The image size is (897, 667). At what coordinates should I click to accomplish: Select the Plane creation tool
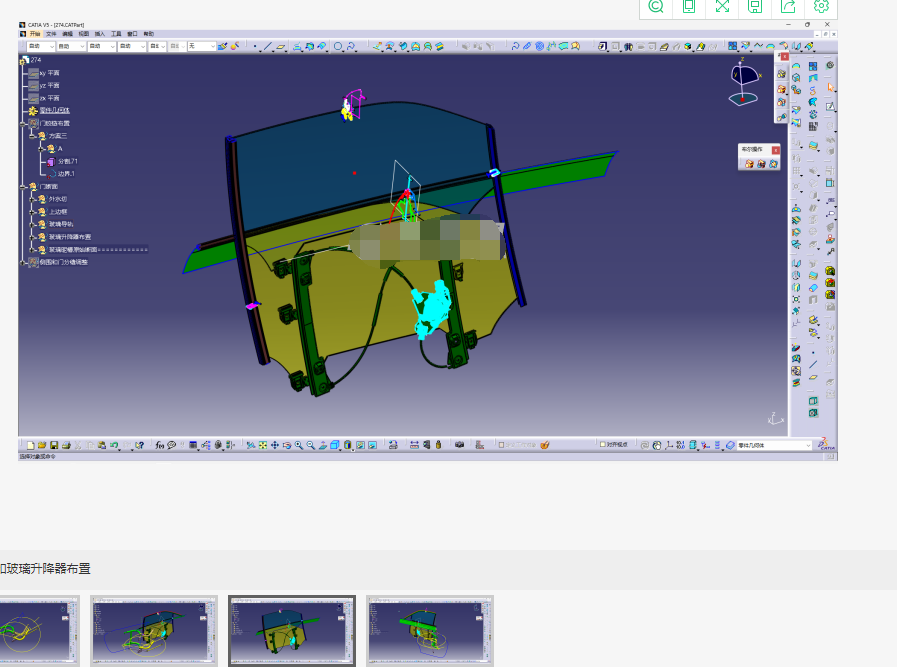tap(280, 46)
